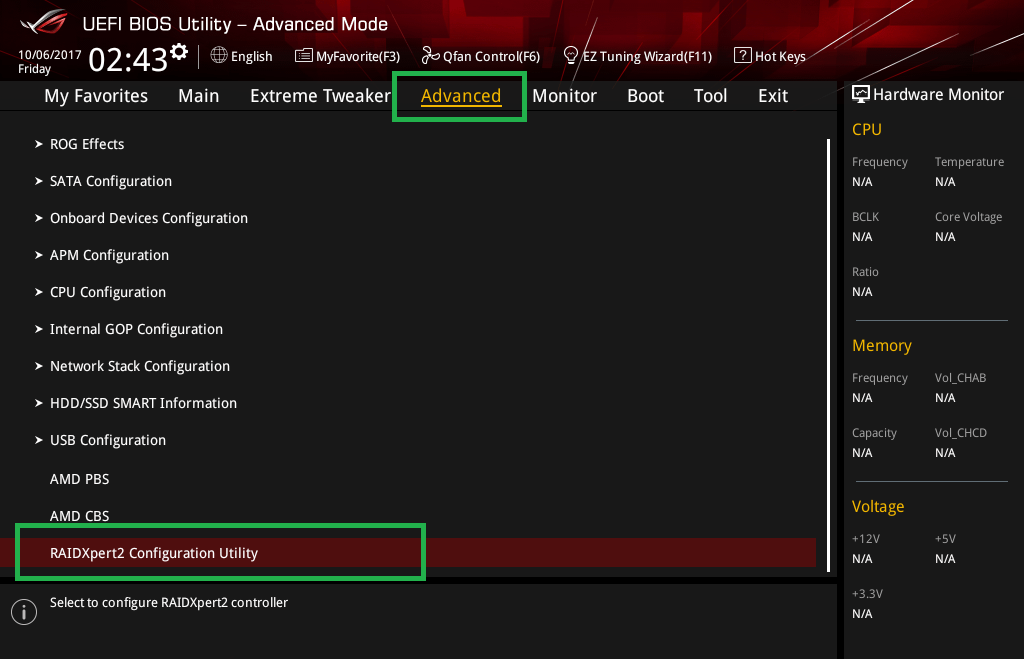
Task: Select RAIDXpert2 Configuration Utility
Action: point(408,553)
